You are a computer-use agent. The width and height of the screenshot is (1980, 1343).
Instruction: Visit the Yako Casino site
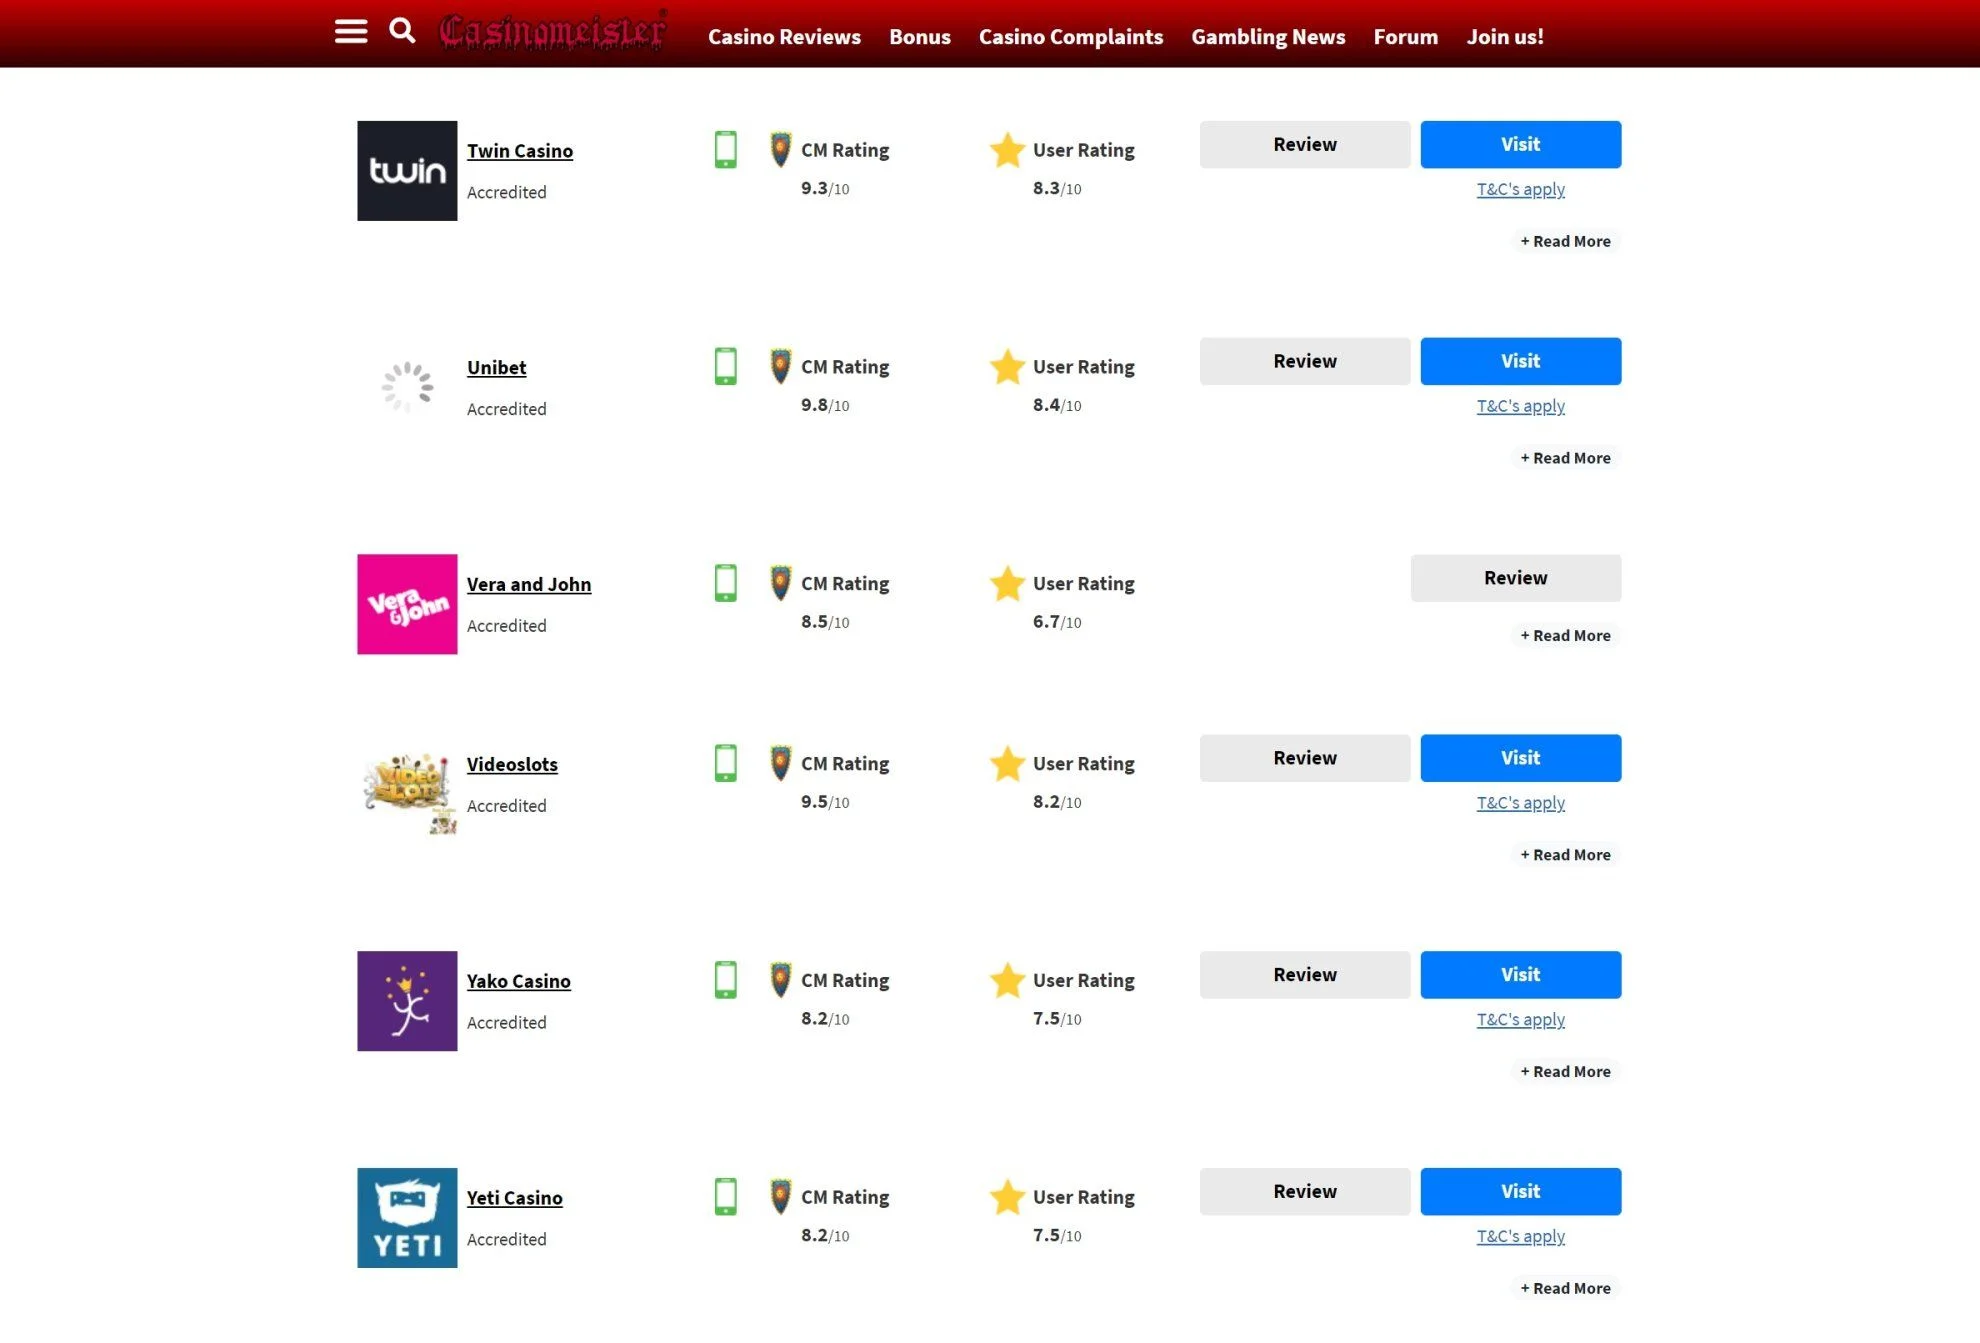tap(1520, 975)
